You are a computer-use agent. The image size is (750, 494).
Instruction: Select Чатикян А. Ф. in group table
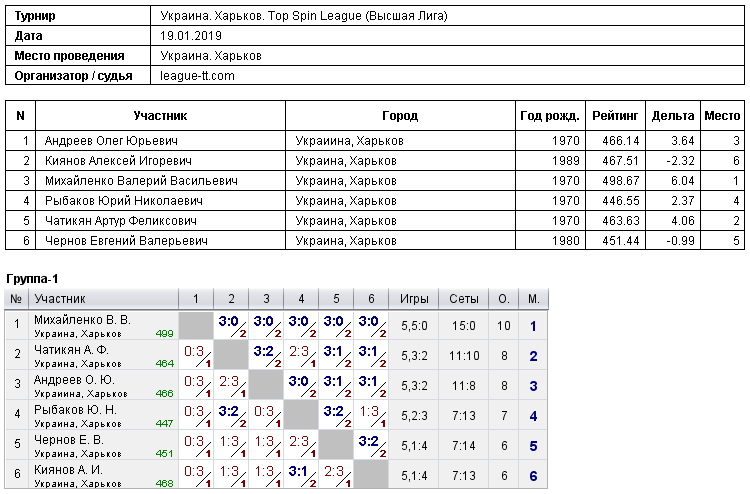[71, 350]
